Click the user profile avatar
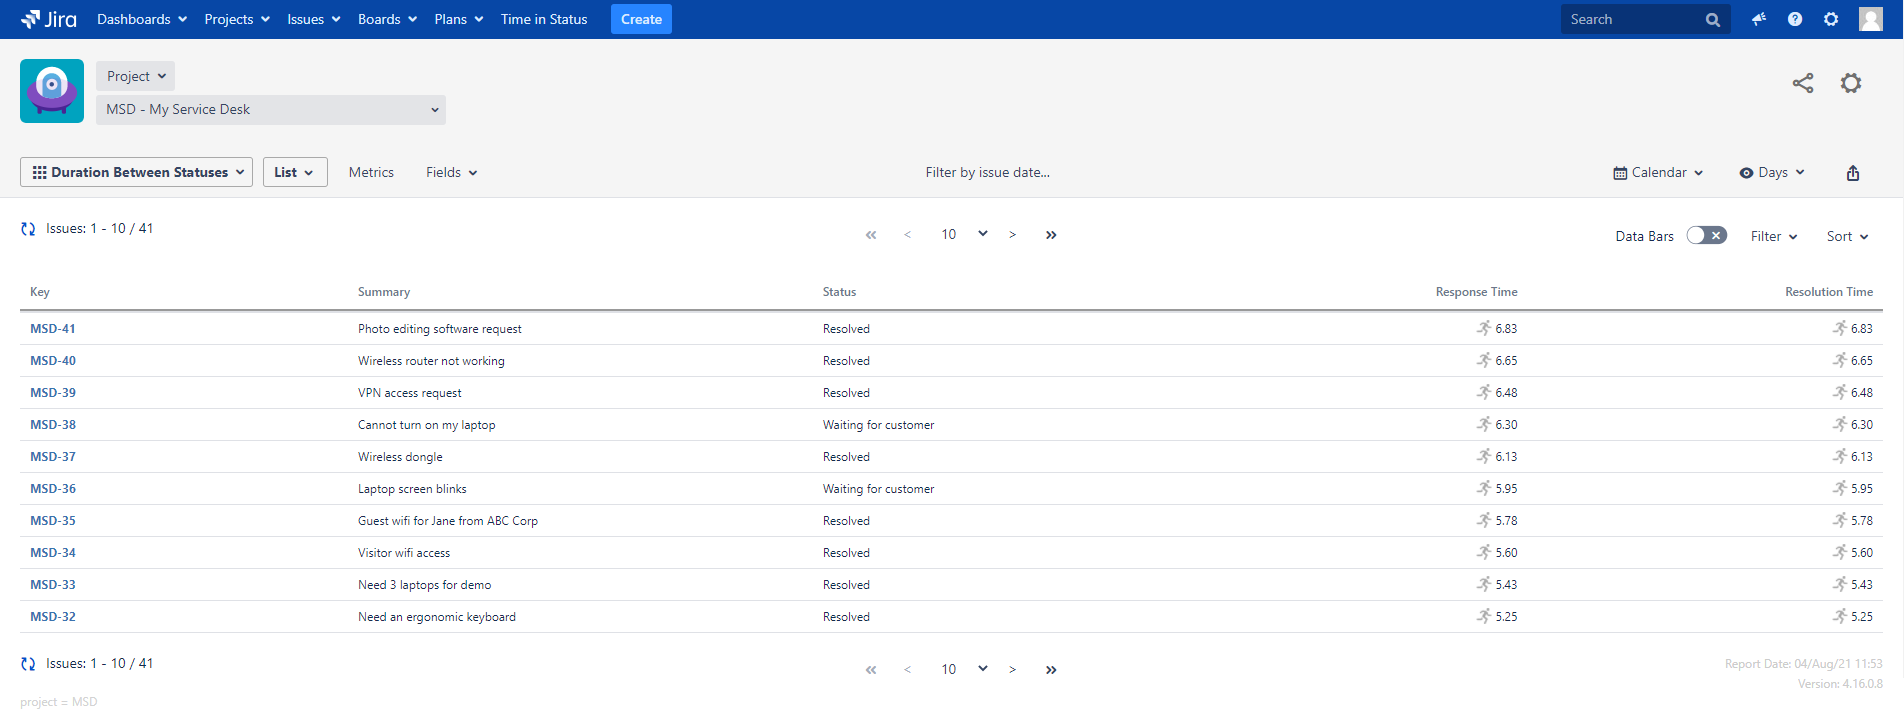The image size is (1904, 718). point(1870,19)
